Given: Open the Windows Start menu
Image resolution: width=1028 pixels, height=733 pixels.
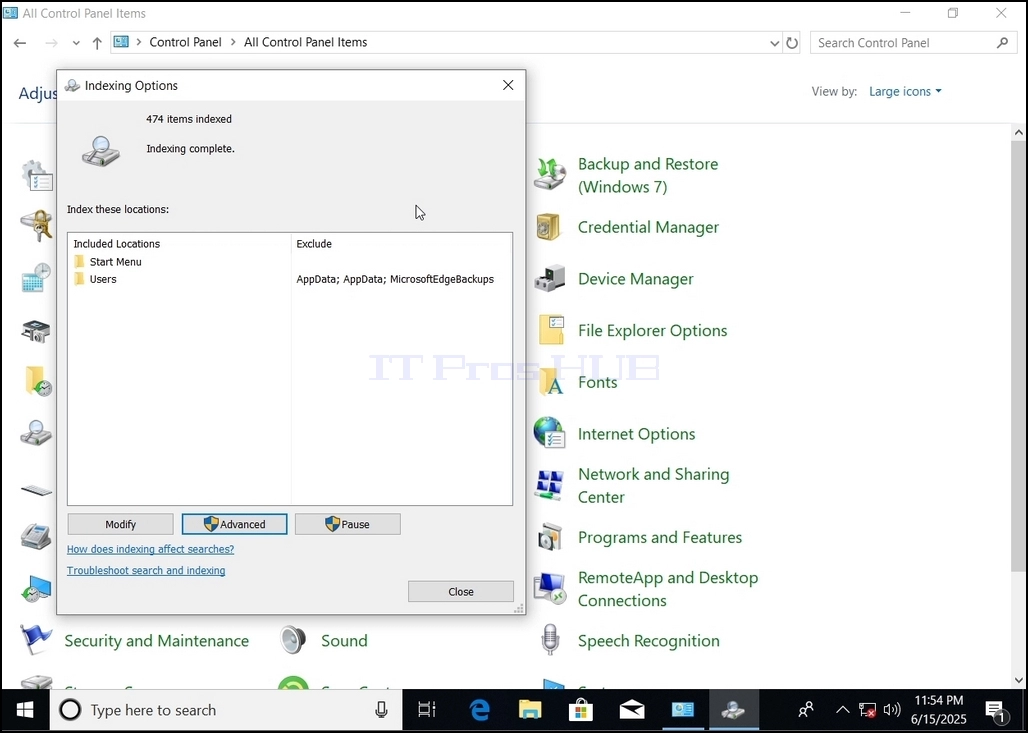Looking at the screenshot, I should point(25,710).
